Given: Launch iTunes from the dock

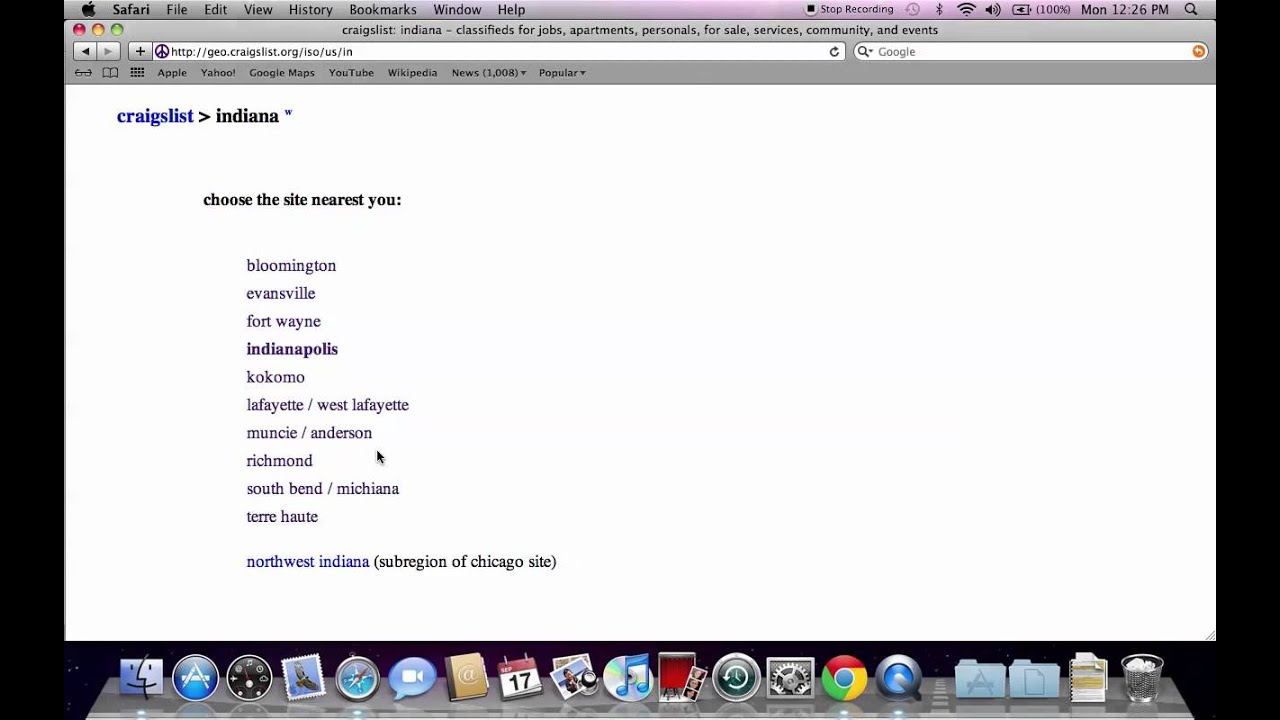Looking at the screenshot, I should (x=628, y=678).
